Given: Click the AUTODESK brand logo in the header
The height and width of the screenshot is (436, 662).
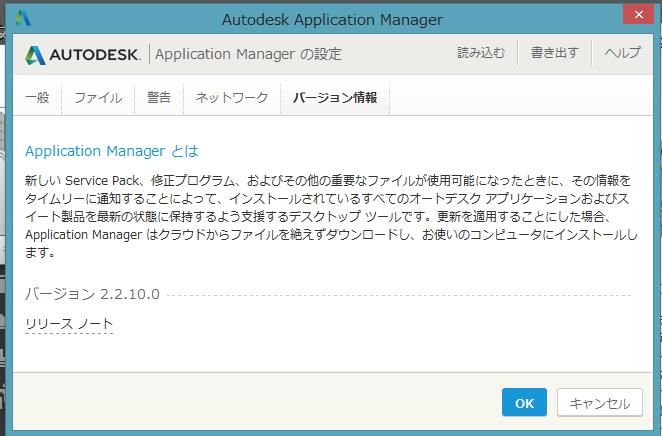Looking at the screenshot, I should tap(82, 54).
